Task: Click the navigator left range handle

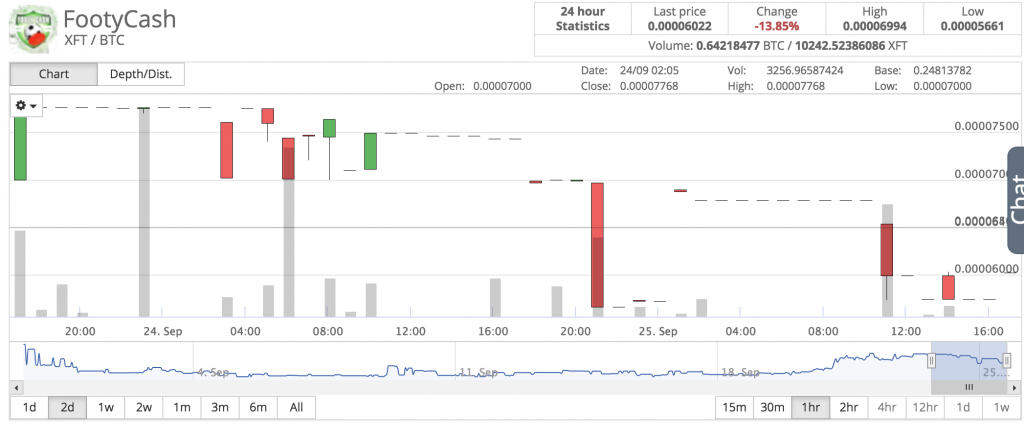Action: coord(931,360)
